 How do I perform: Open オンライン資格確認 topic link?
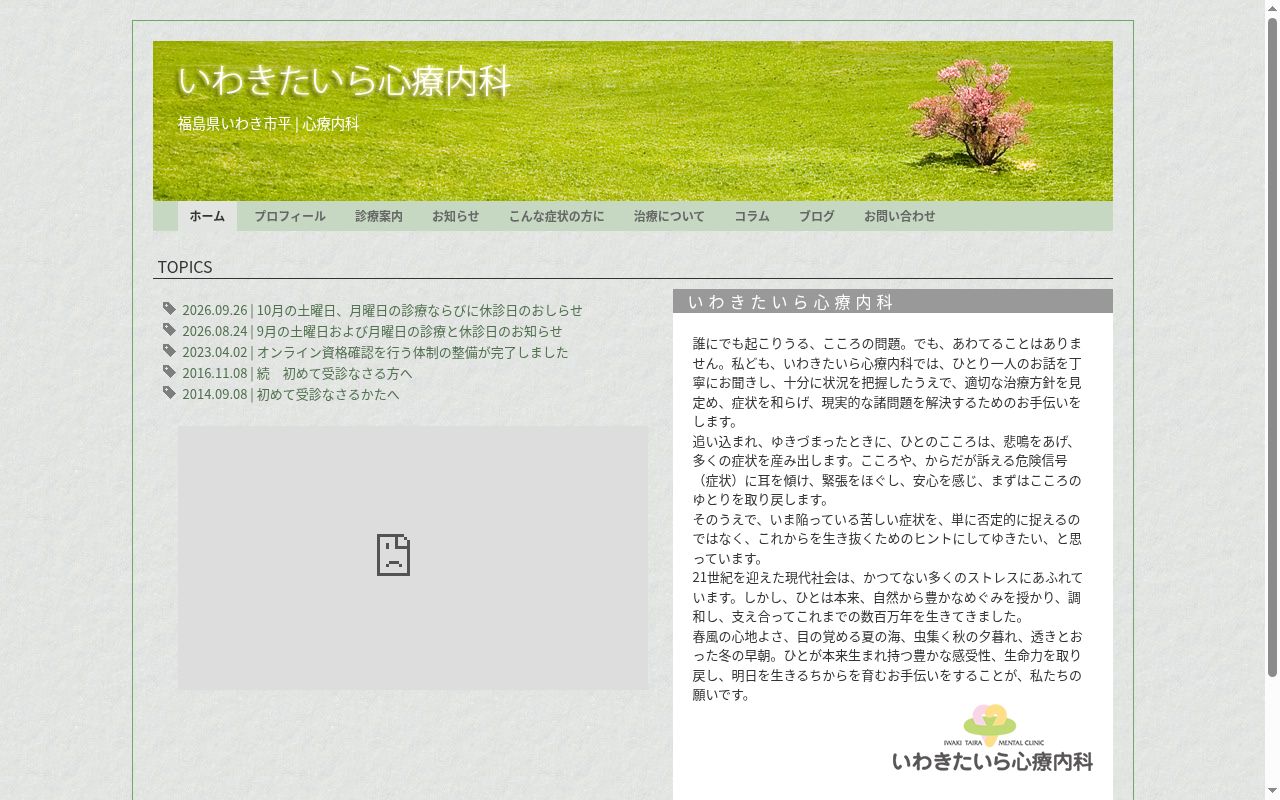pyautogui.click(x=375, y=352)
